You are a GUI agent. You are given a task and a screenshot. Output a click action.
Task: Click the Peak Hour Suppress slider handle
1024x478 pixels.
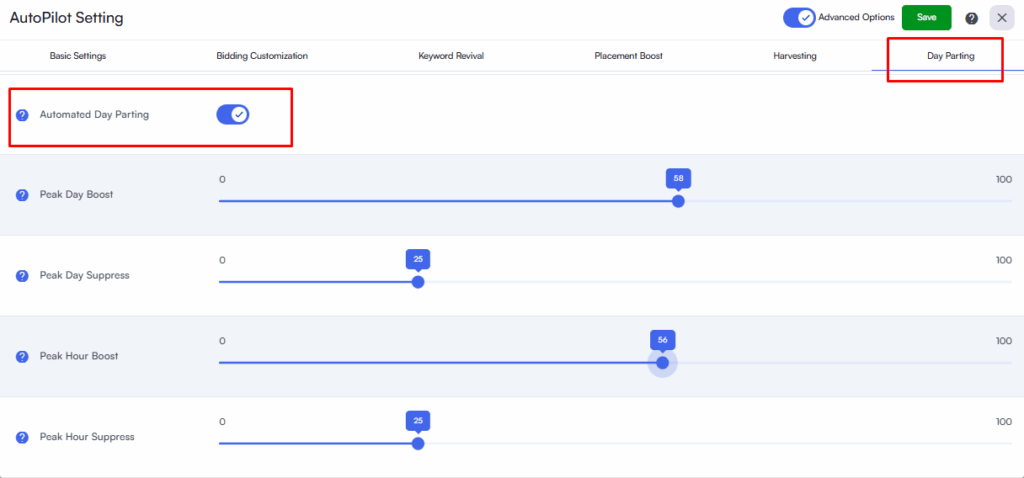[x=418, y=443]
